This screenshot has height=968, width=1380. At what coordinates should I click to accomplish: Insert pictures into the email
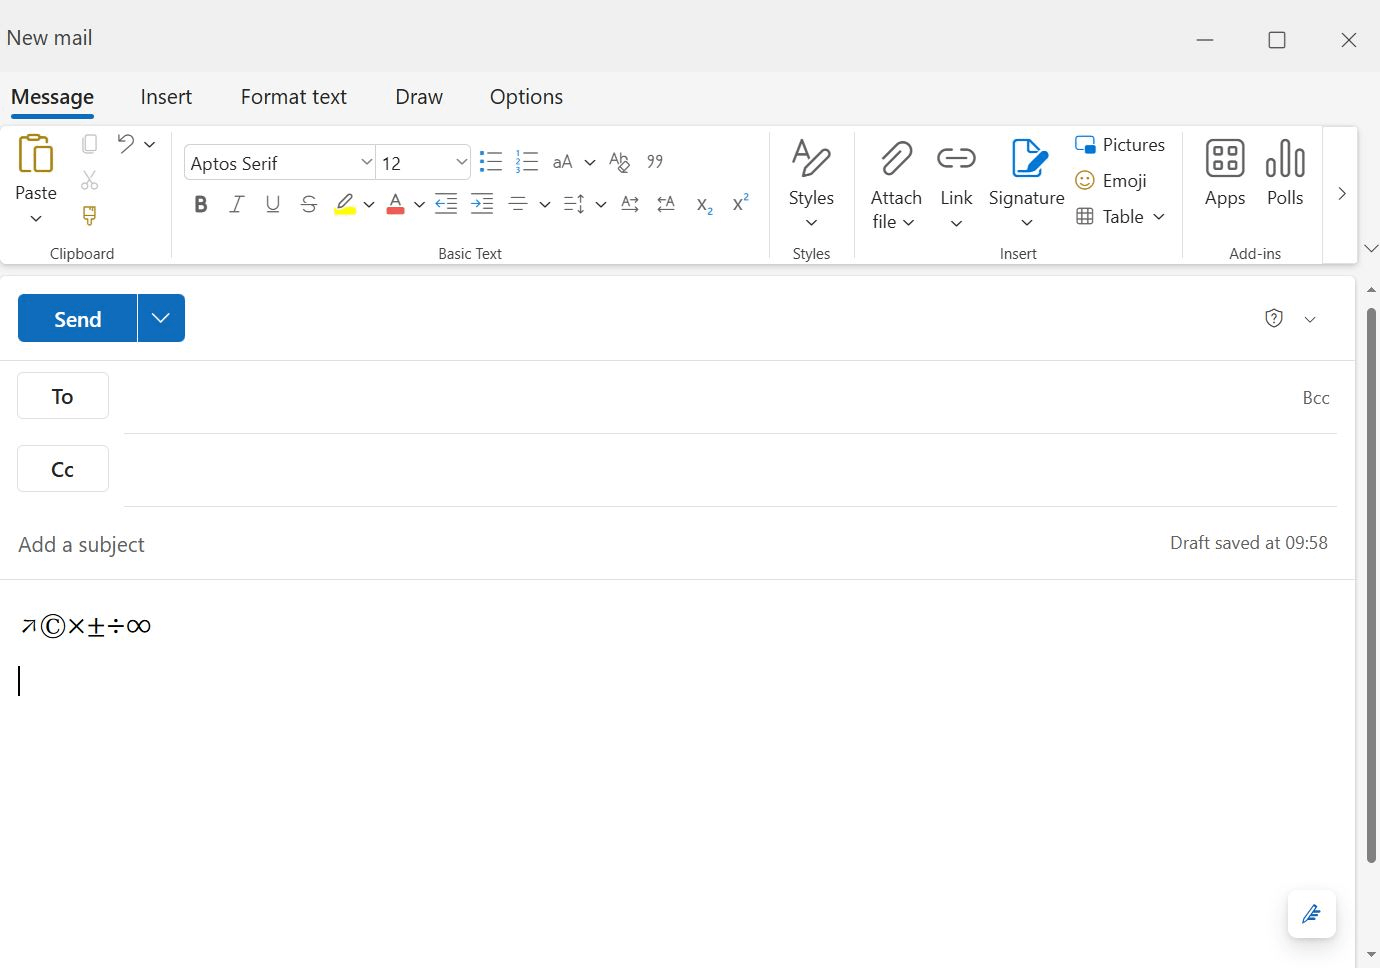1120,144
